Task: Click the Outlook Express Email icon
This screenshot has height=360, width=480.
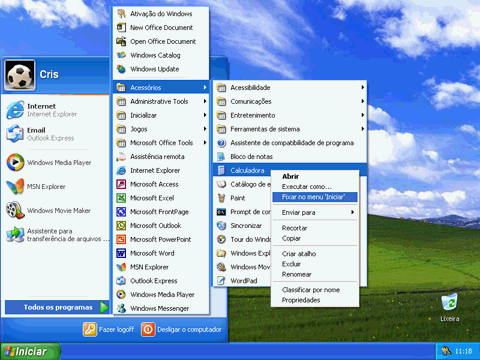Action: pyautogui.click(x=15, y=134)
